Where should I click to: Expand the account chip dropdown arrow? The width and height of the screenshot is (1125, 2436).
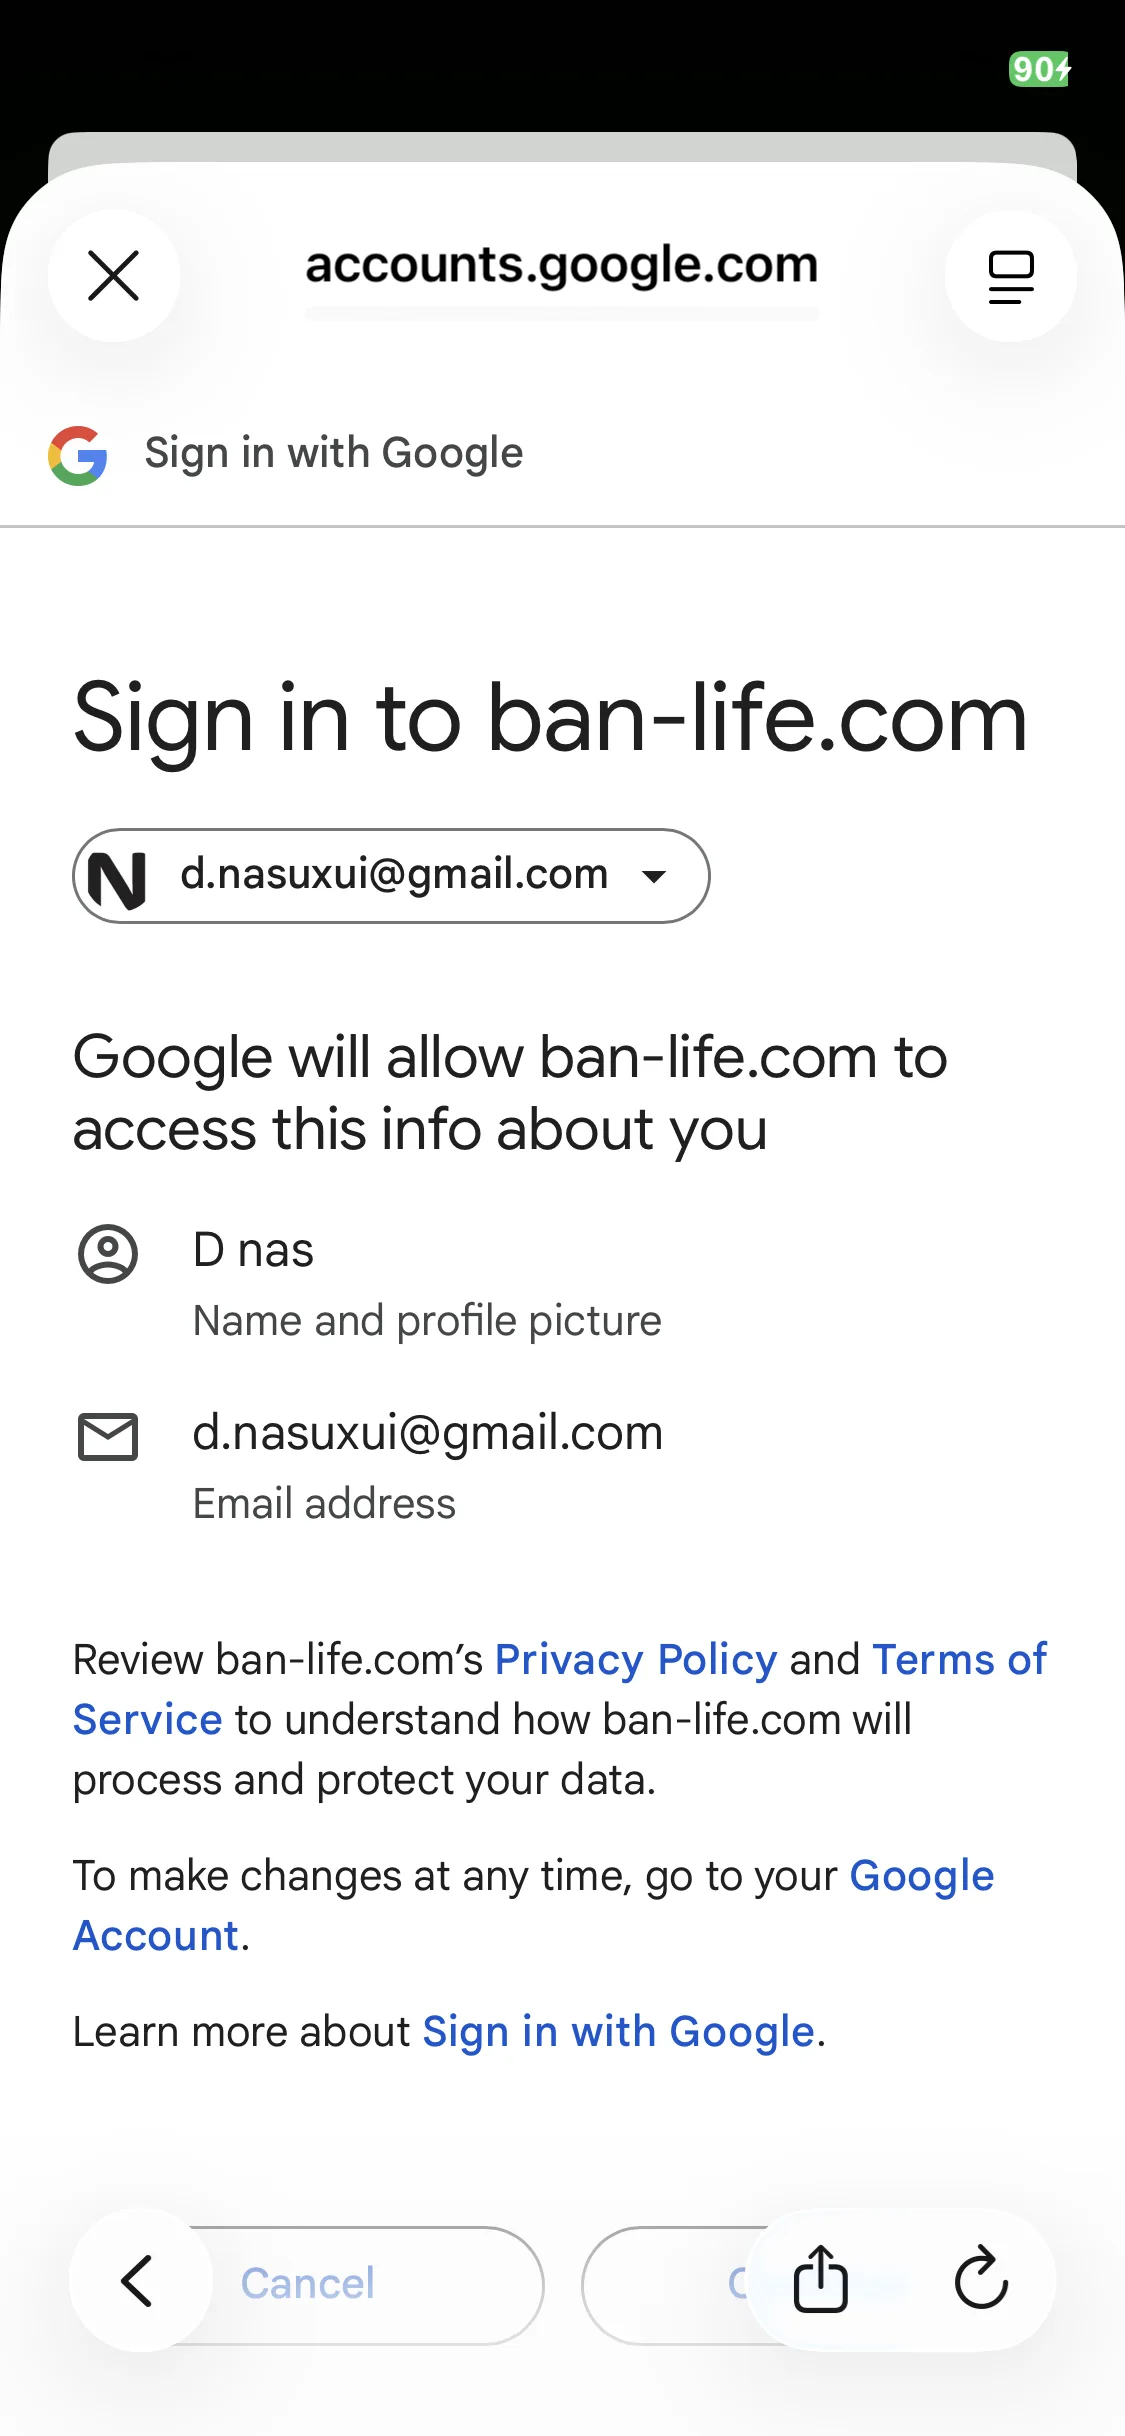[654, 877]
